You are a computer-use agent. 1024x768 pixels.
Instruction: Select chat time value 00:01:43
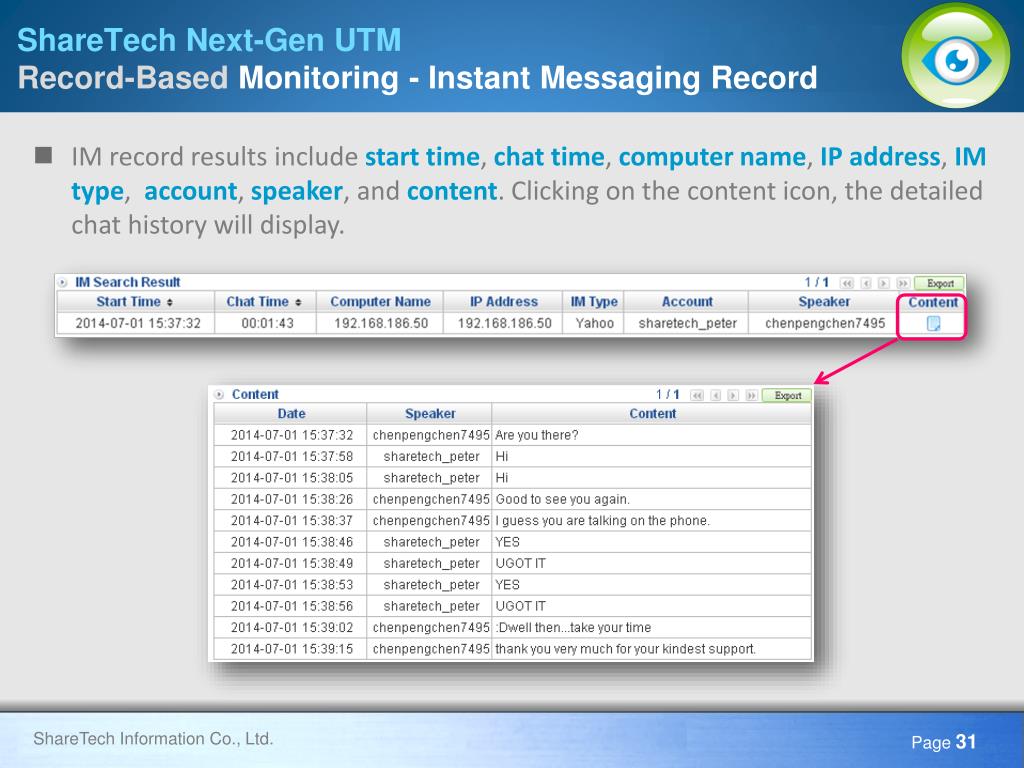pos(267,323)
